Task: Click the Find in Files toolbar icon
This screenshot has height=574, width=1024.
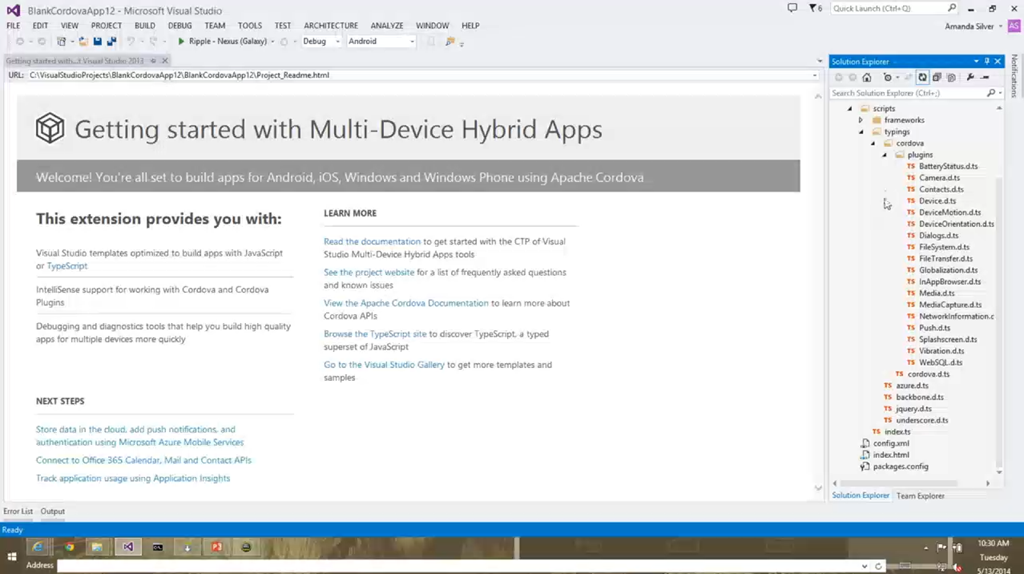Action: (x=450, y=41)
